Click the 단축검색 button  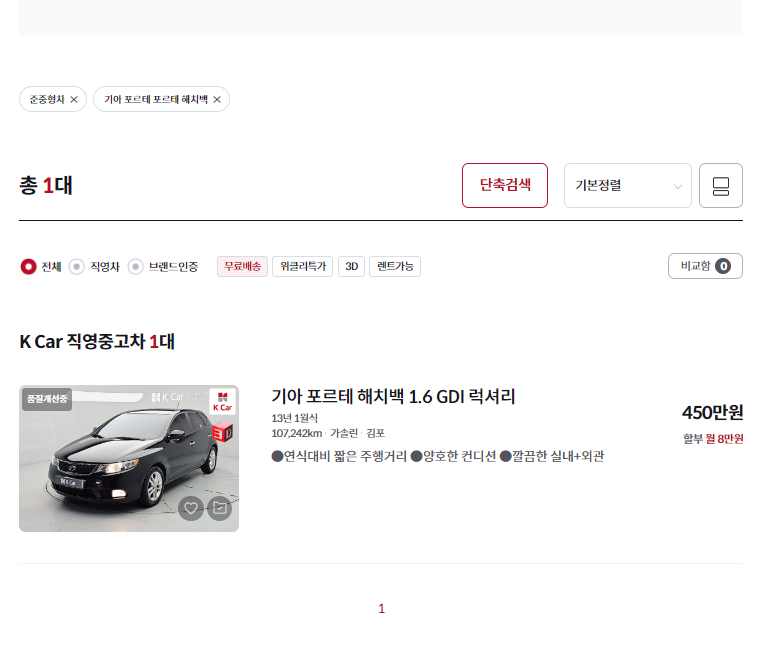click(x=504, y=186)
